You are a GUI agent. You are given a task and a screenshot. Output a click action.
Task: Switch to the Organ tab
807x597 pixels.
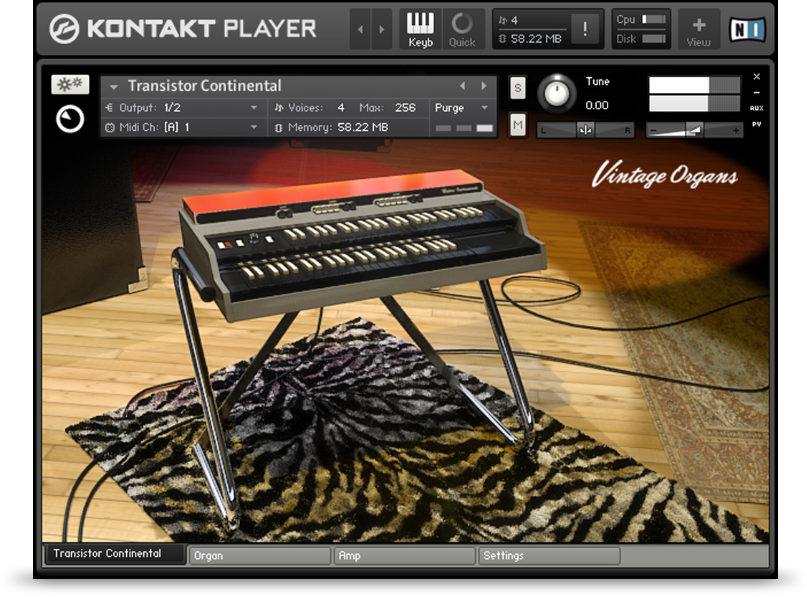tap(260, 556)
